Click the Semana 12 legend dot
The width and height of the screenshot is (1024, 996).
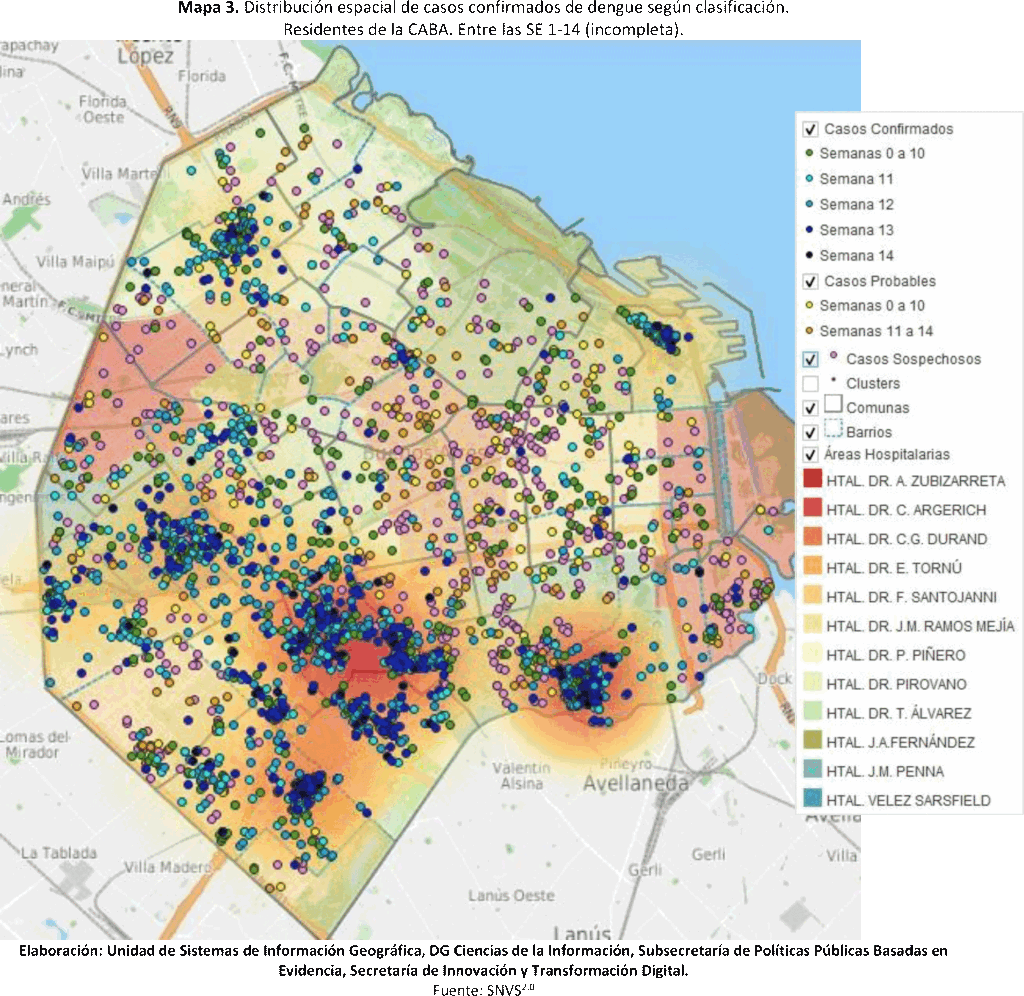click(809, 204)
